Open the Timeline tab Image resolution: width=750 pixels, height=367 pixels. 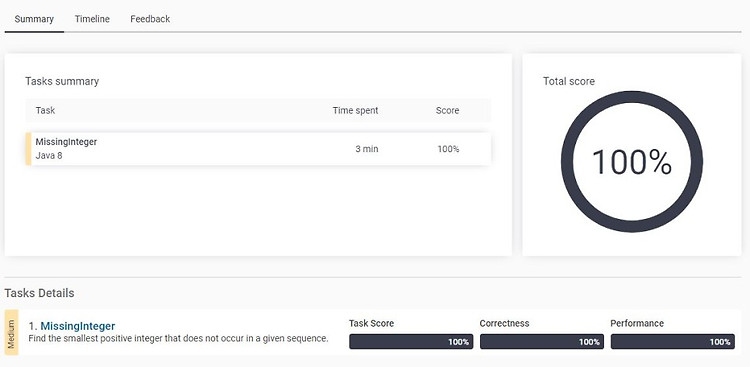tap(92, 19)
